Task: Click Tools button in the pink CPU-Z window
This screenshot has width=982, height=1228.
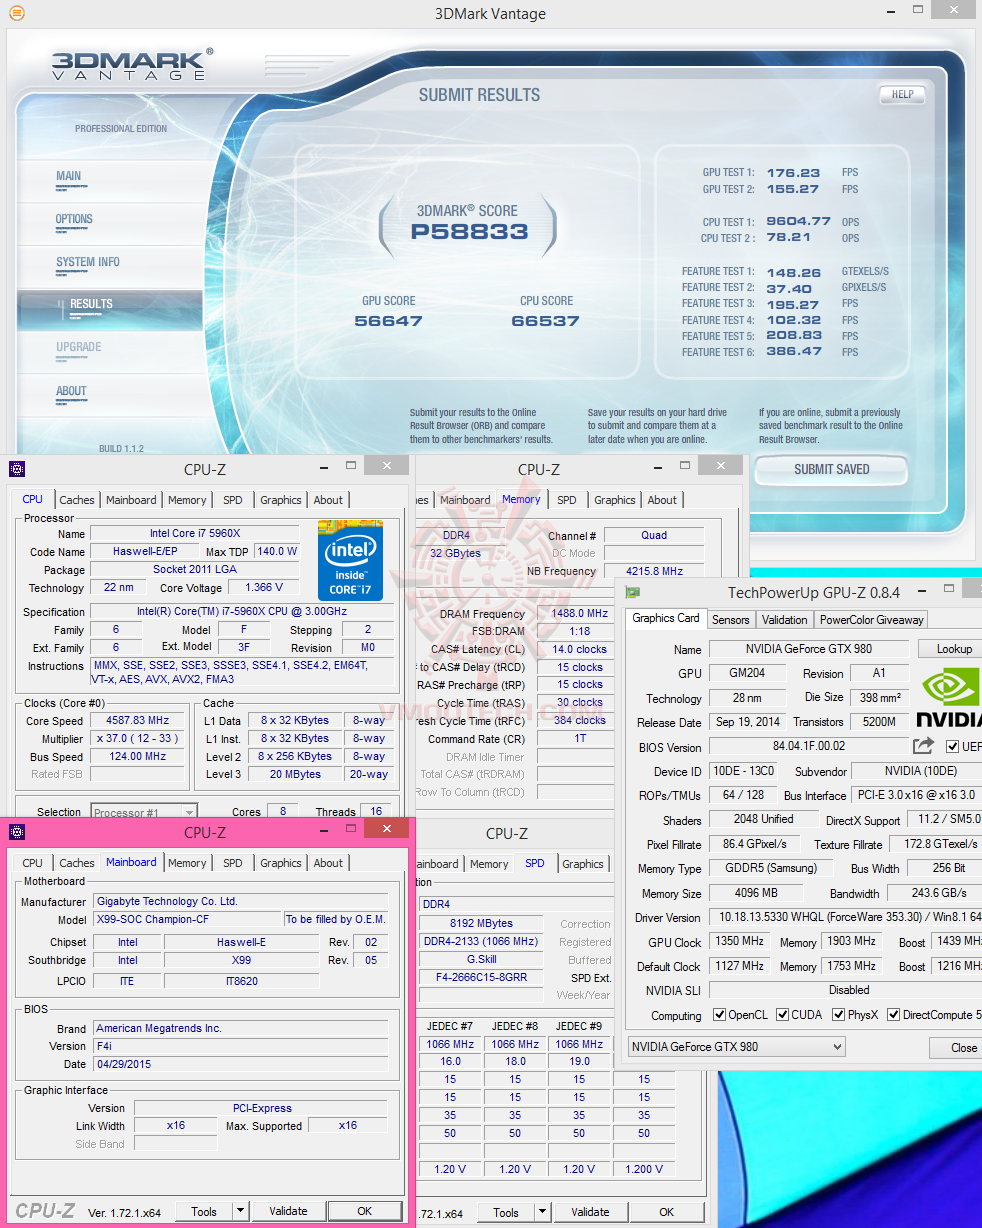Action: click(x=204, y=1211)
